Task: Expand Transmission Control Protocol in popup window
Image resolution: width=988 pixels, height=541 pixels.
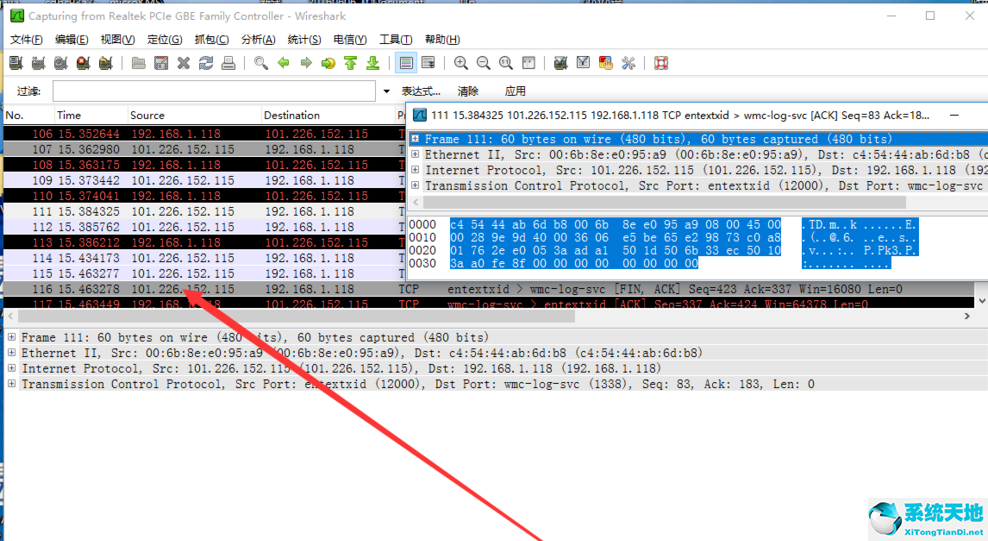Action: (x=415, y=186)
